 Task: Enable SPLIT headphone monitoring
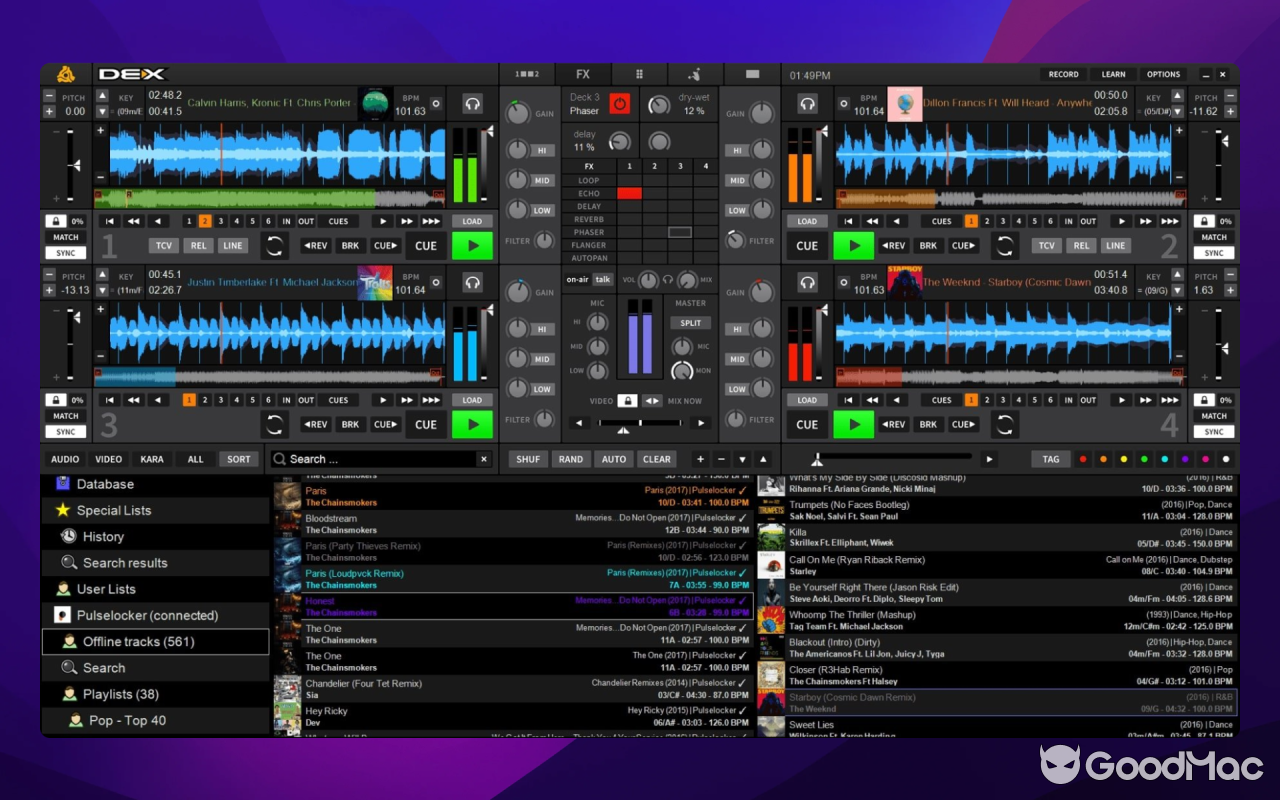tap(689, 322)
